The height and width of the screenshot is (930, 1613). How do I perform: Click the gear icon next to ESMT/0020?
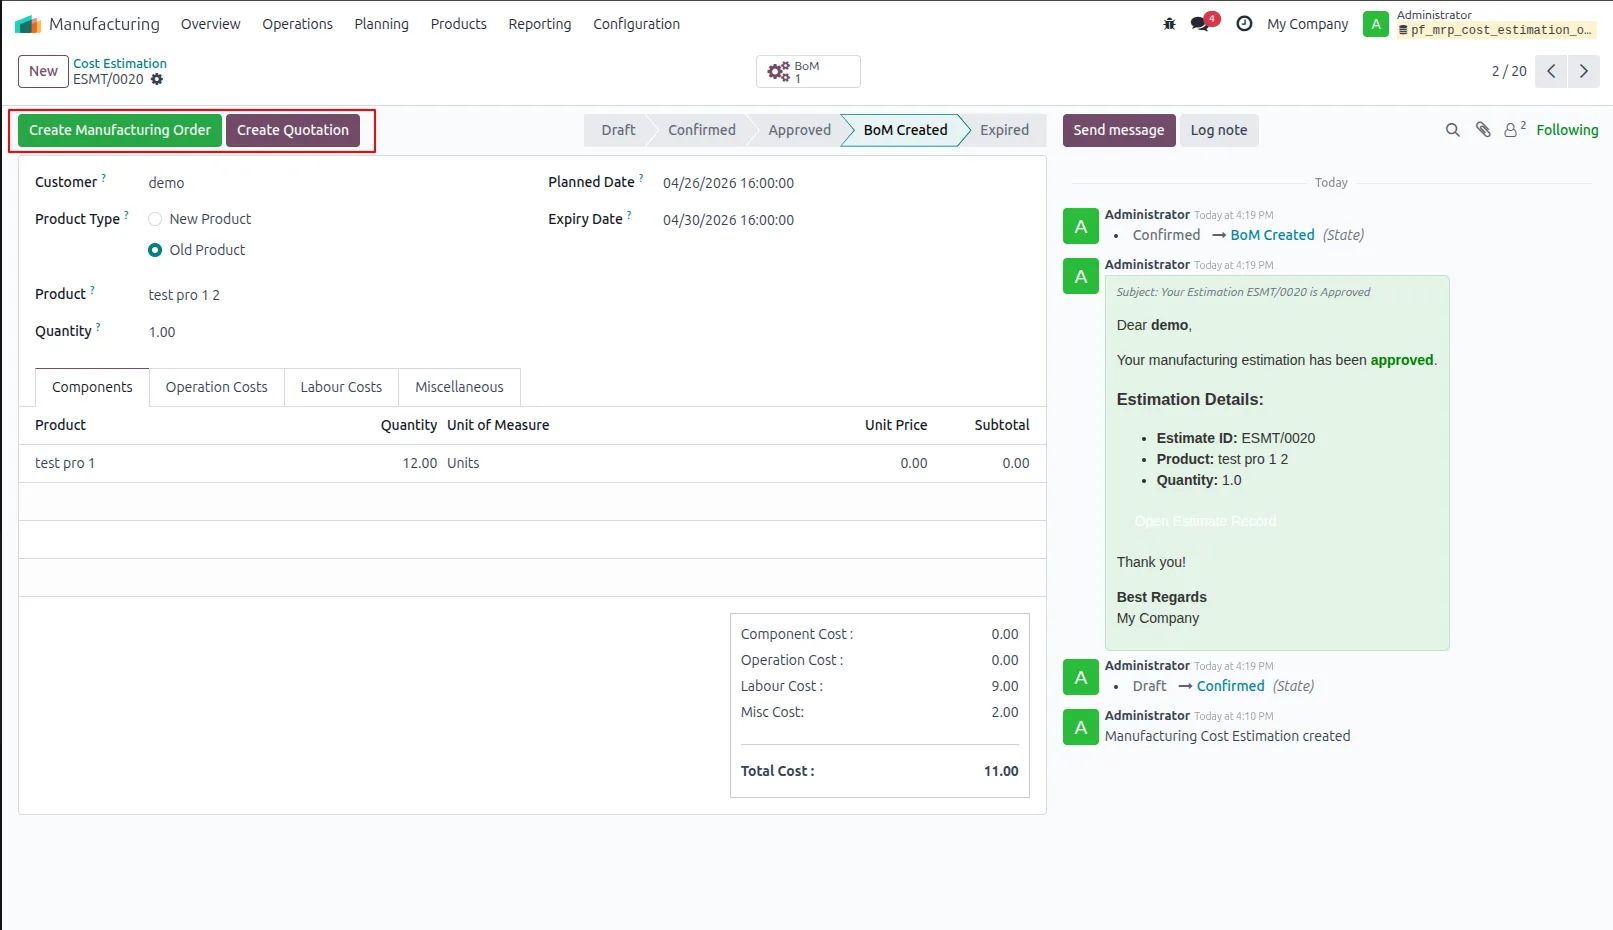click(x=157, y=79)
